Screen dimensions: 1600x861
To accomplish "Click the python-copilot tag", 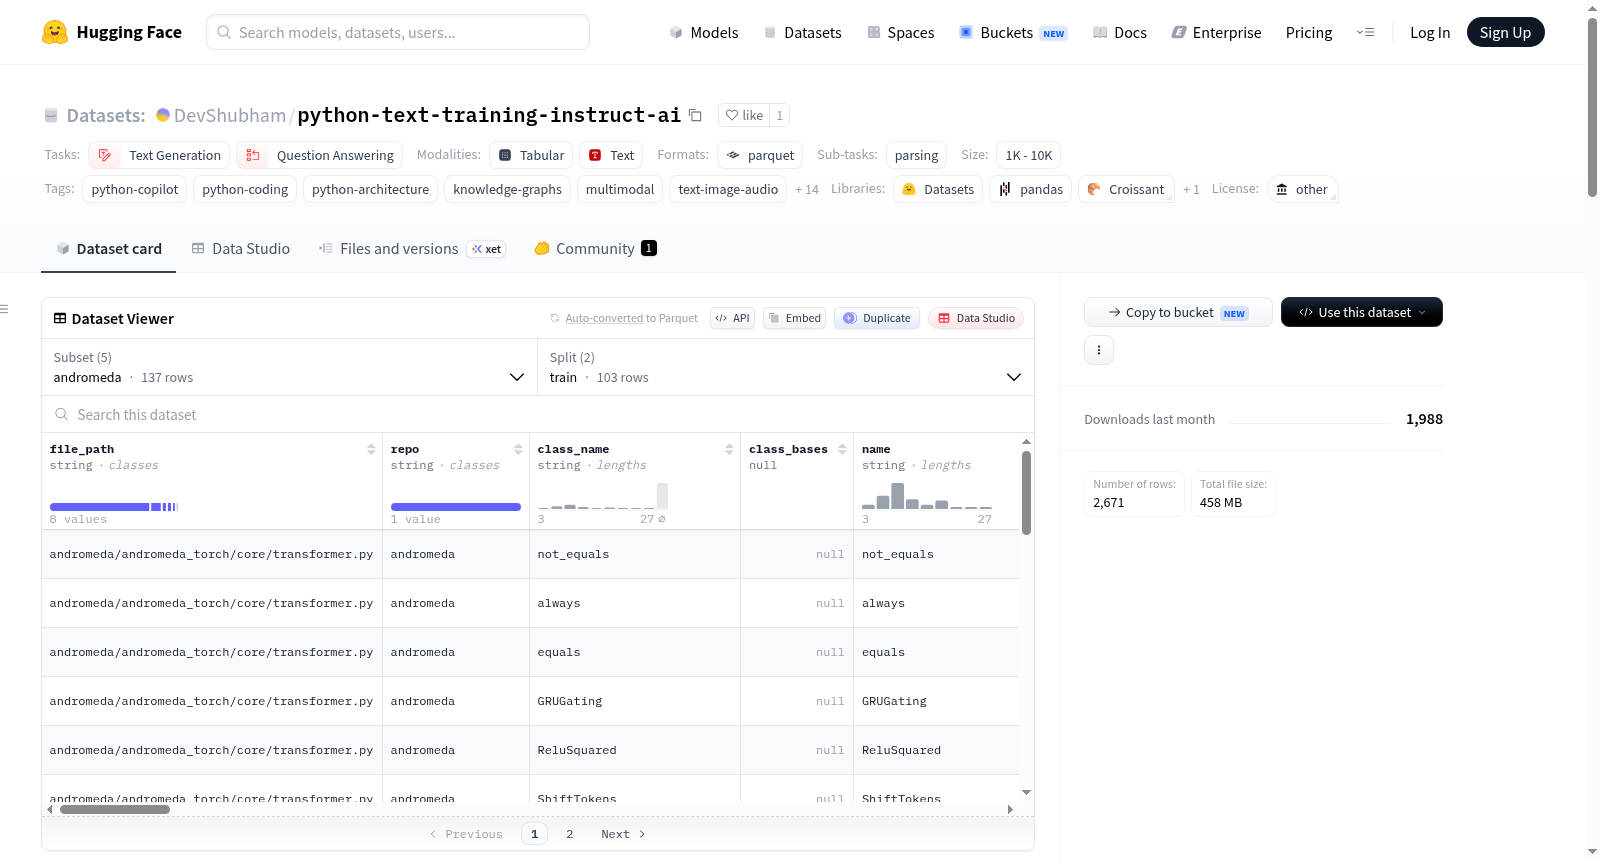I will pos(135,189).
